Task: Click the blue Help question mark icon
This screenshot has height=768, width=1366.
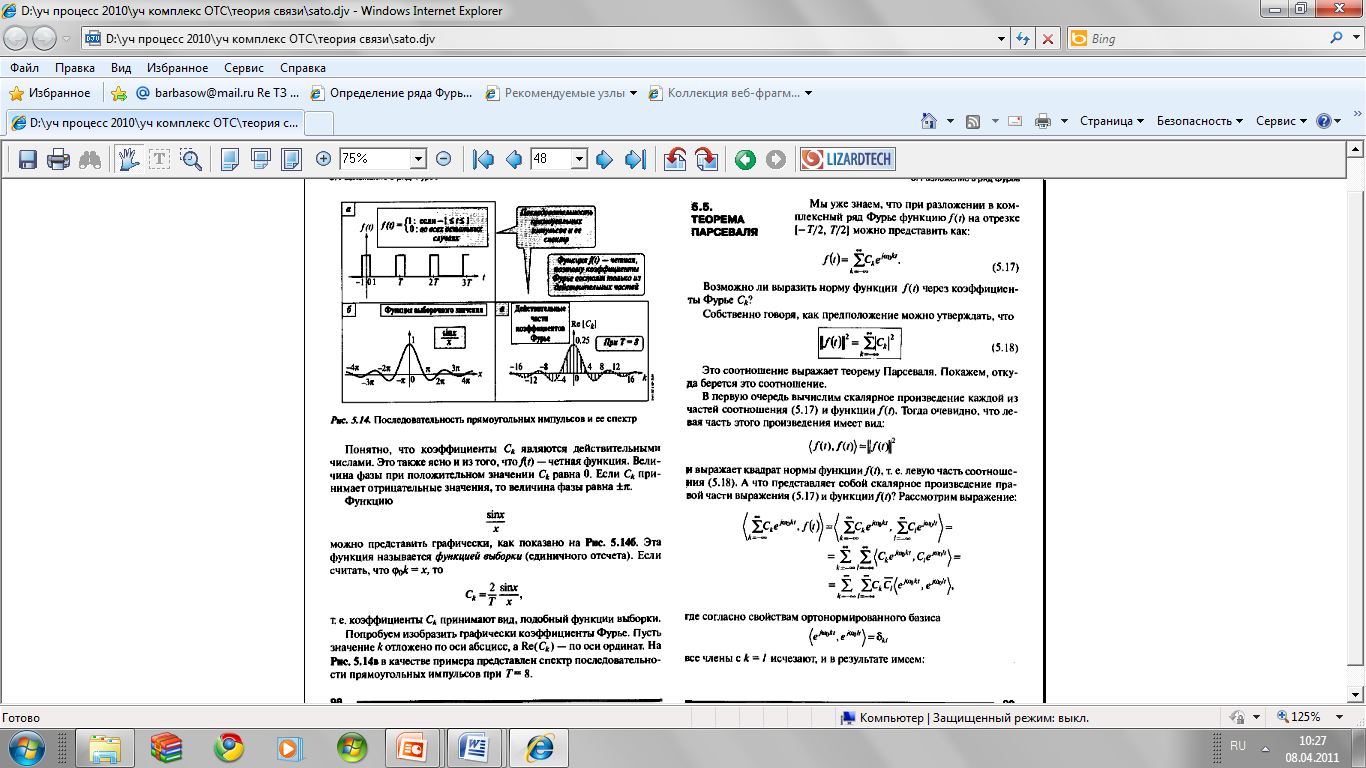Action: pos(1325,121)
